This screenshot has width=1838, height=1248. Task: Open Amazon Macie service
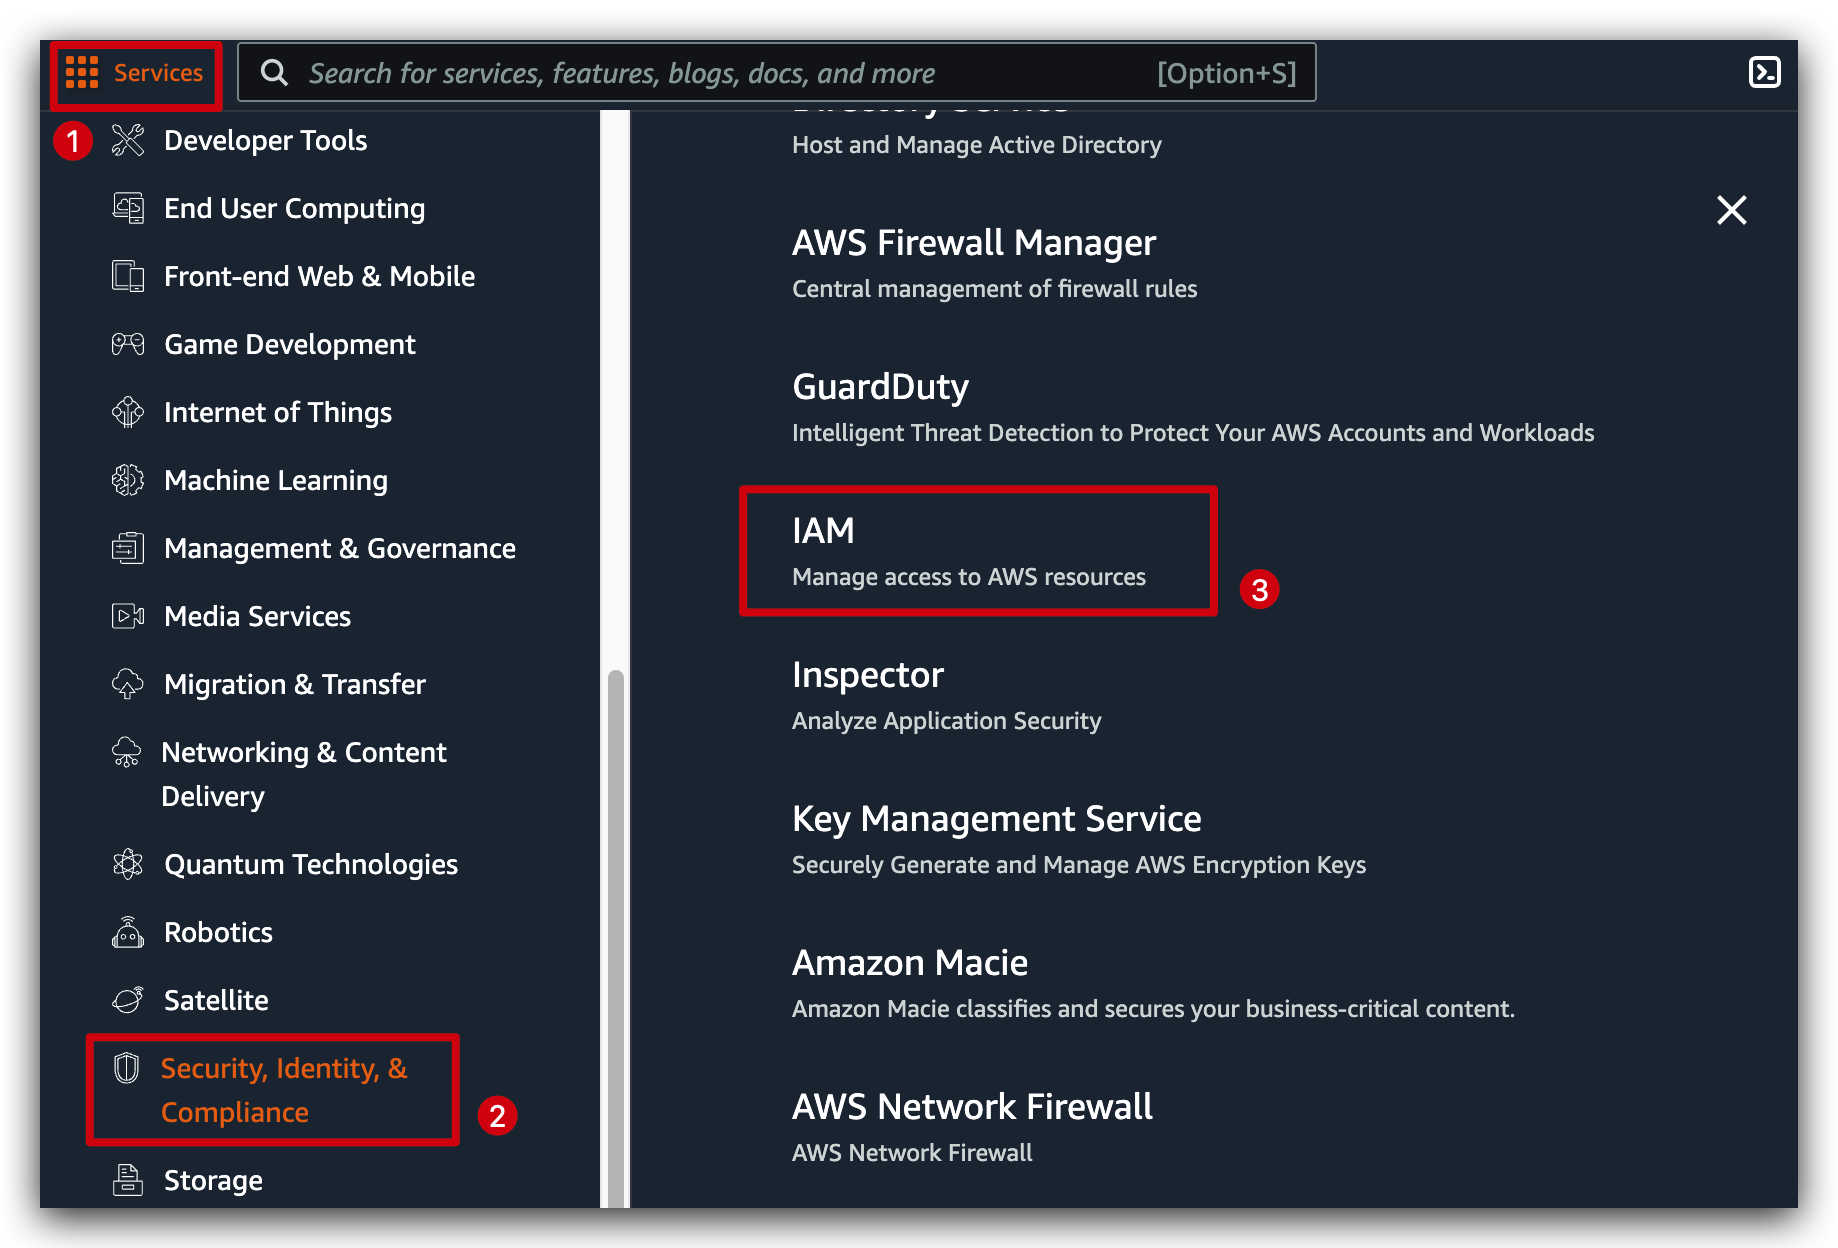coord(910,962)
